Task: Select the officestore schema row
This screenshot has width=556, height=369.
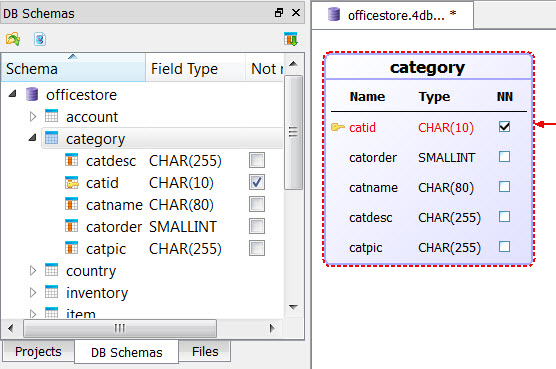Action: tap(81, 95)
